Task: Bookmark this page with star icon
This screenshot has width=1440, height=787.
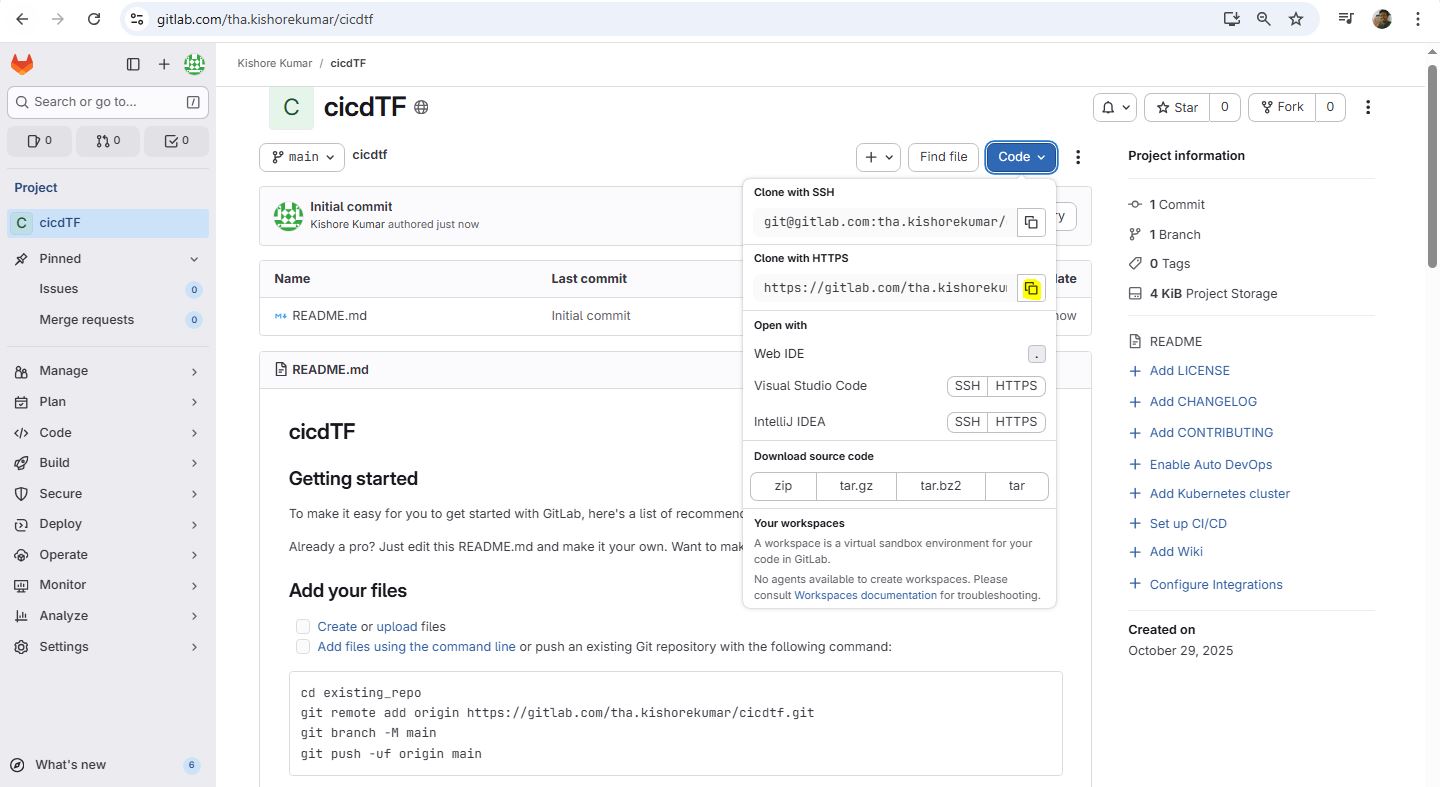Action: point(1296,19)
